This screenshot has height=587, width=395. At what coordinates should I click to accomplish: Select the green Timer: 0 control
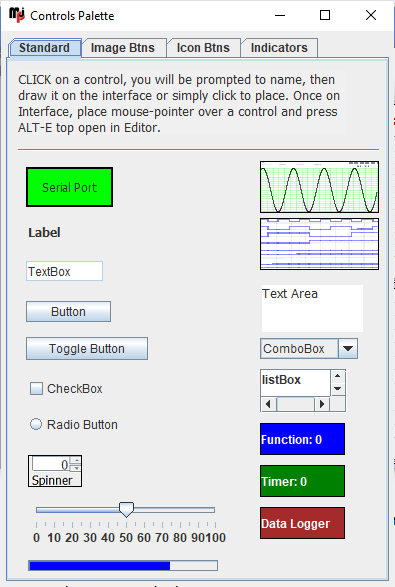(x=302, y=481)
